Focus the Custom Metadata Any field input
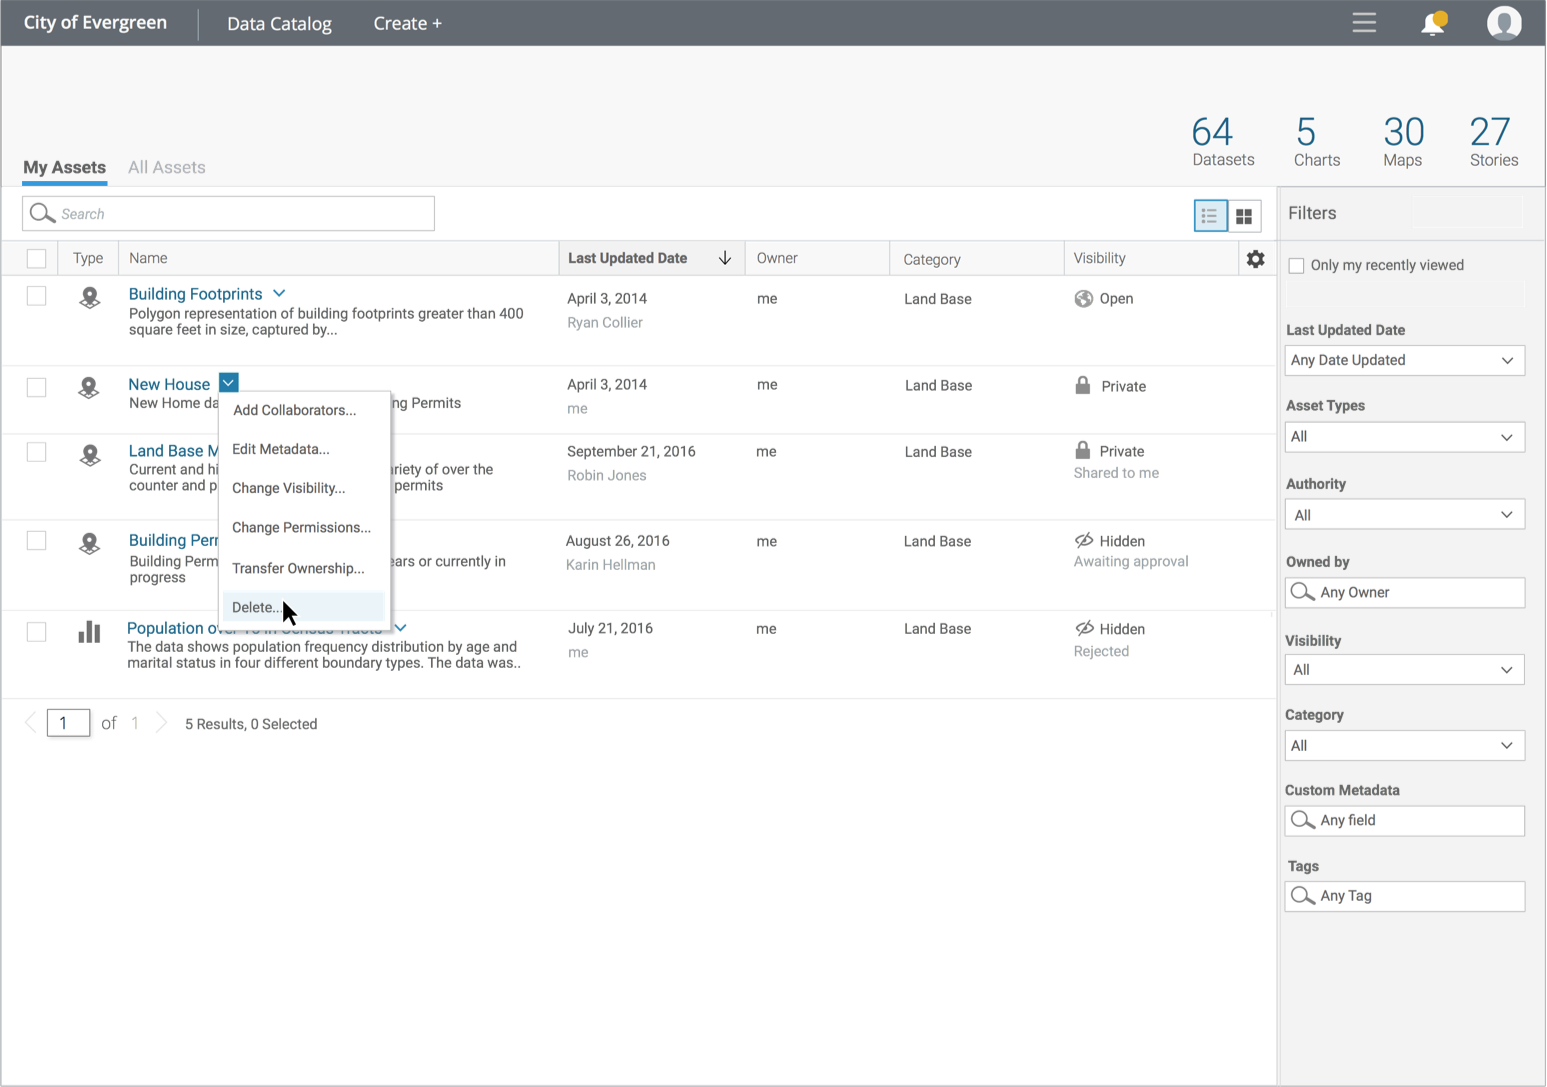Image resolution: width=1547 pixels, height=1087 pixels. coord(1404,820)
